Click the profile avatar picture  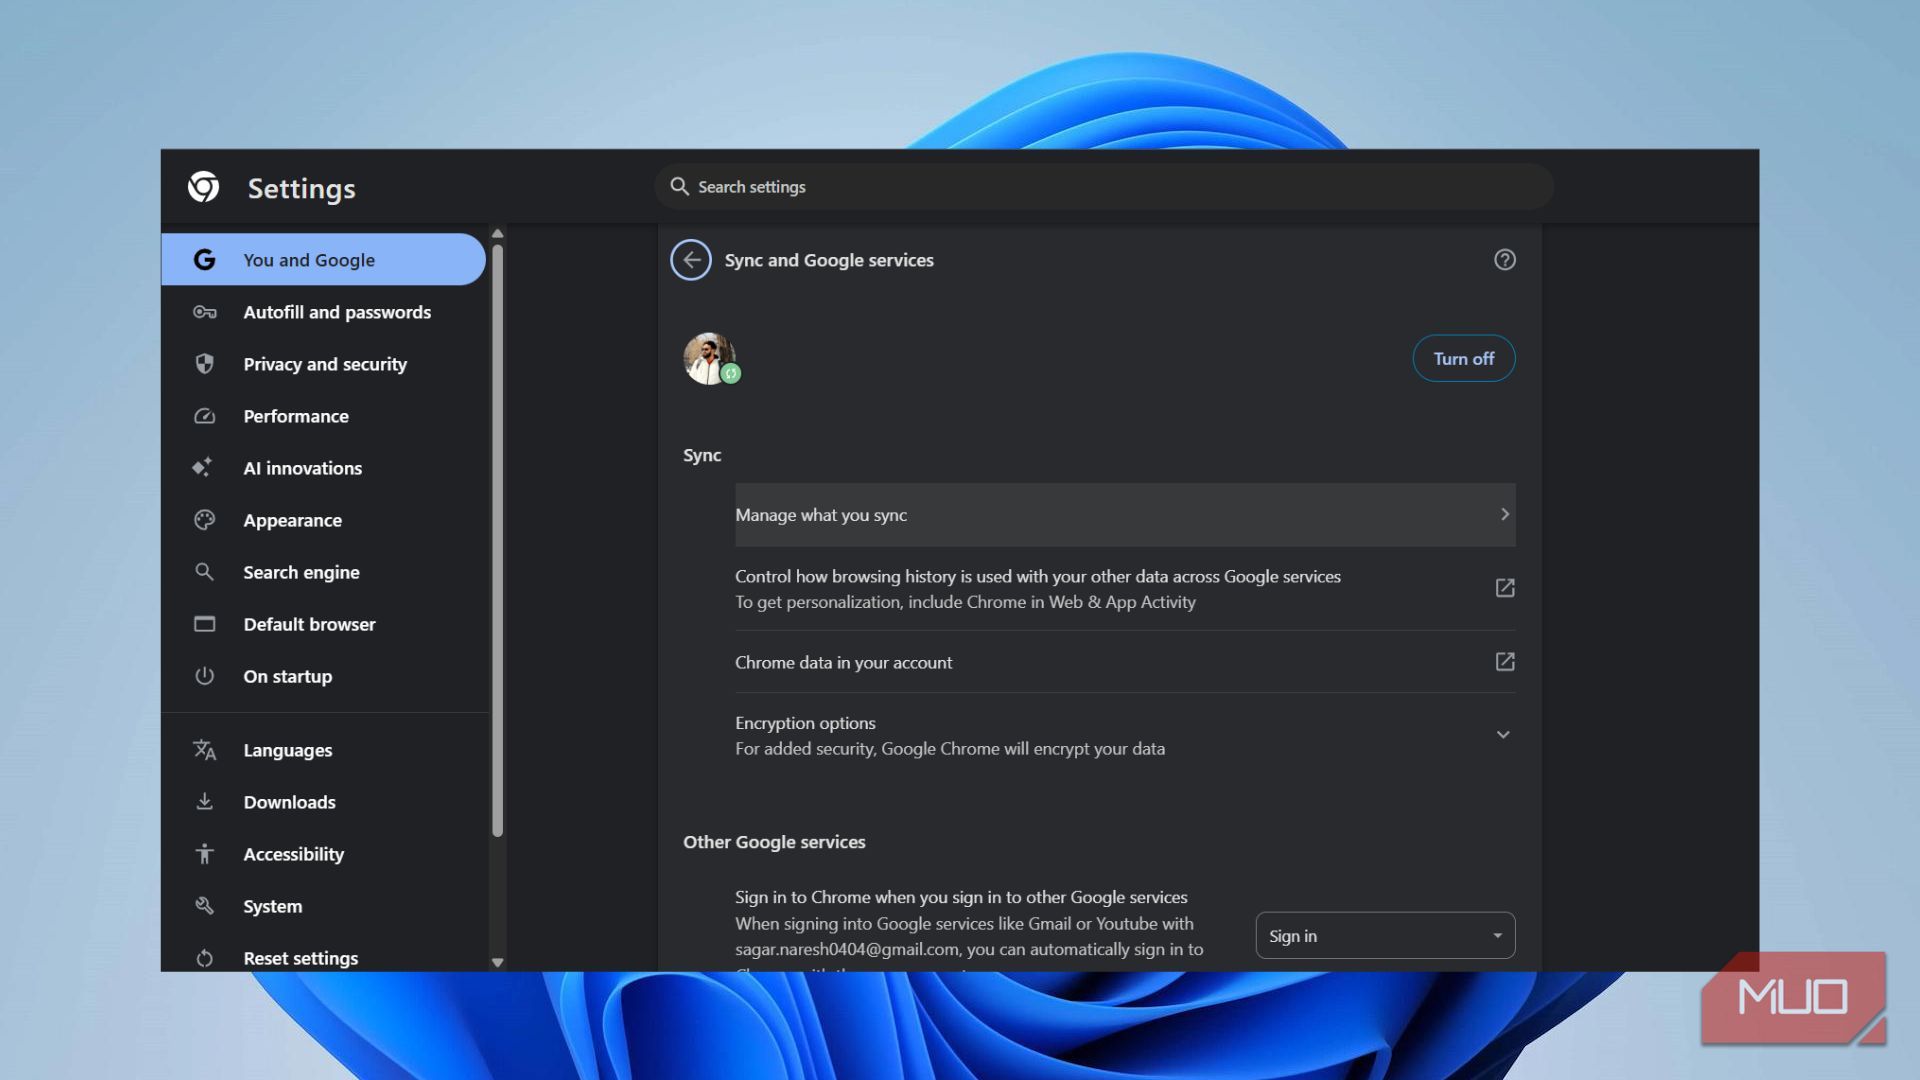[x=709, y=358]
